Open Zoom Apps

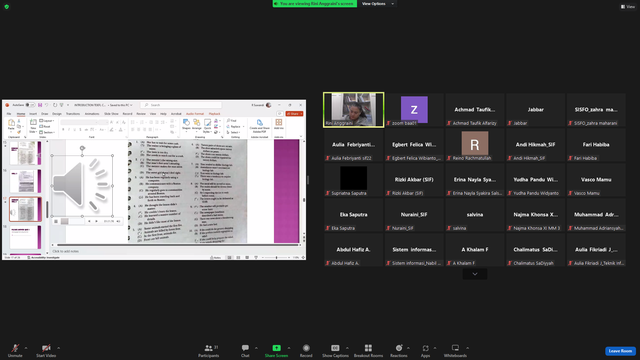click(x=425, y=350)
